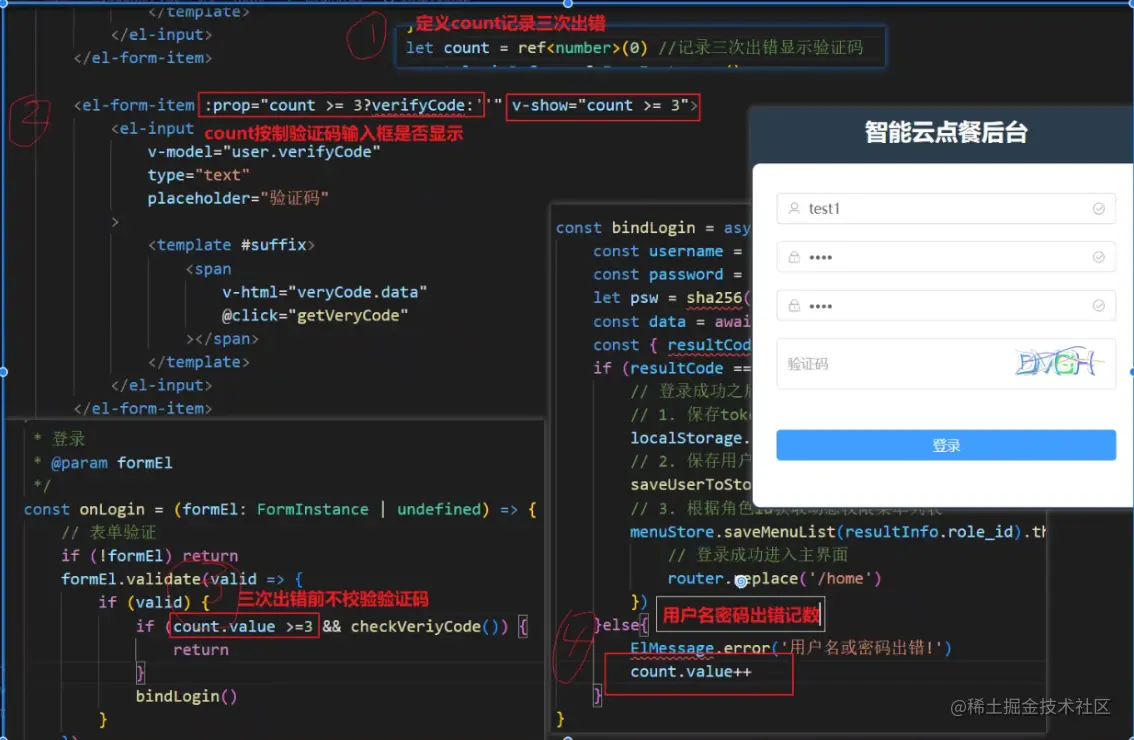Refresh the captcha image in the 验证码 field
Screen dimensions: 1134x740
coord(1058,363)
